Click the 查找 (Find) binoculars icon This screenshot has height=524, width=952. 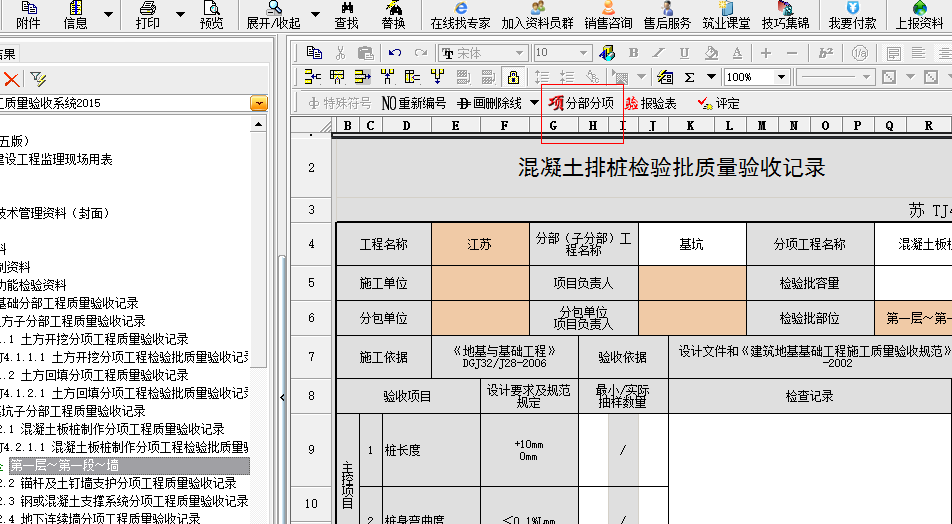[x=346, y=14]
